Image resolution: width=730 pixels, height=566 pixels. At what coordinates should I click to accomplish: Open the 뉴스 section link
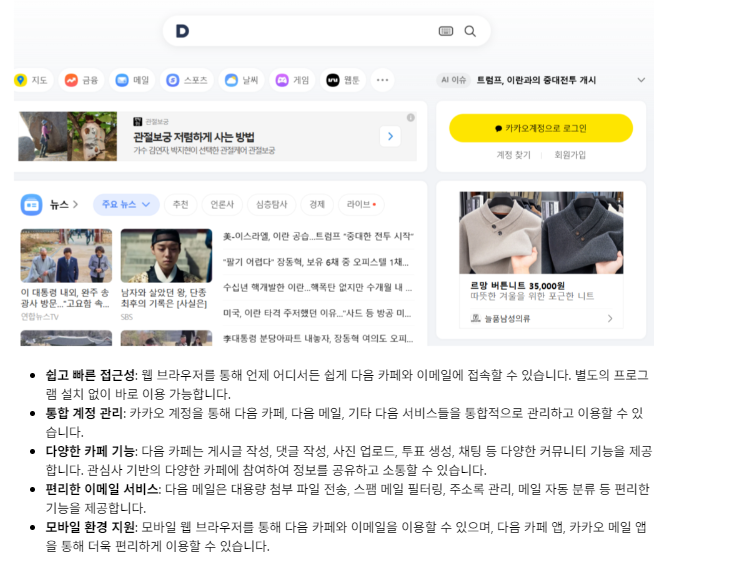(63, 204)
